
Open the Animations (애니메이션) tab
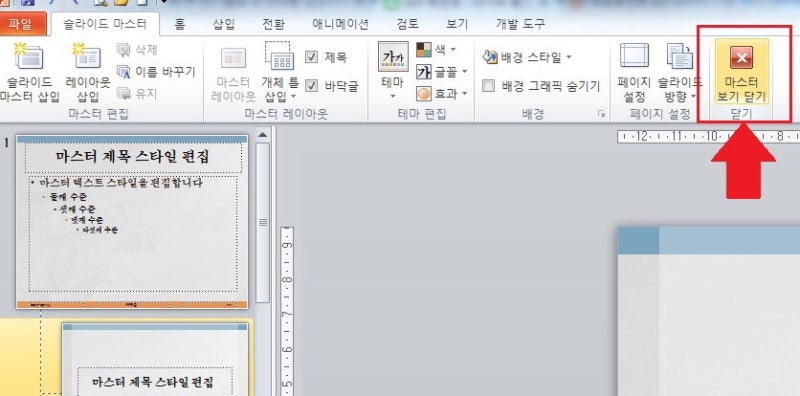coord(340,23)
